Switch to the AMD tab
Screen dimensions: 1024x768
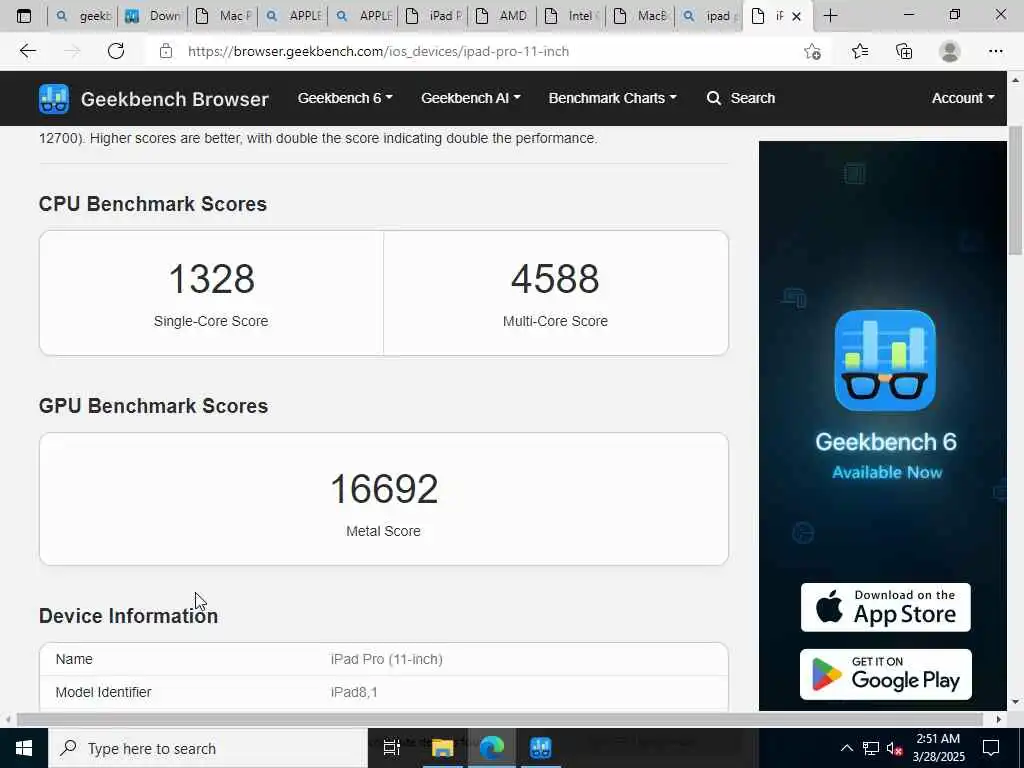503,16
